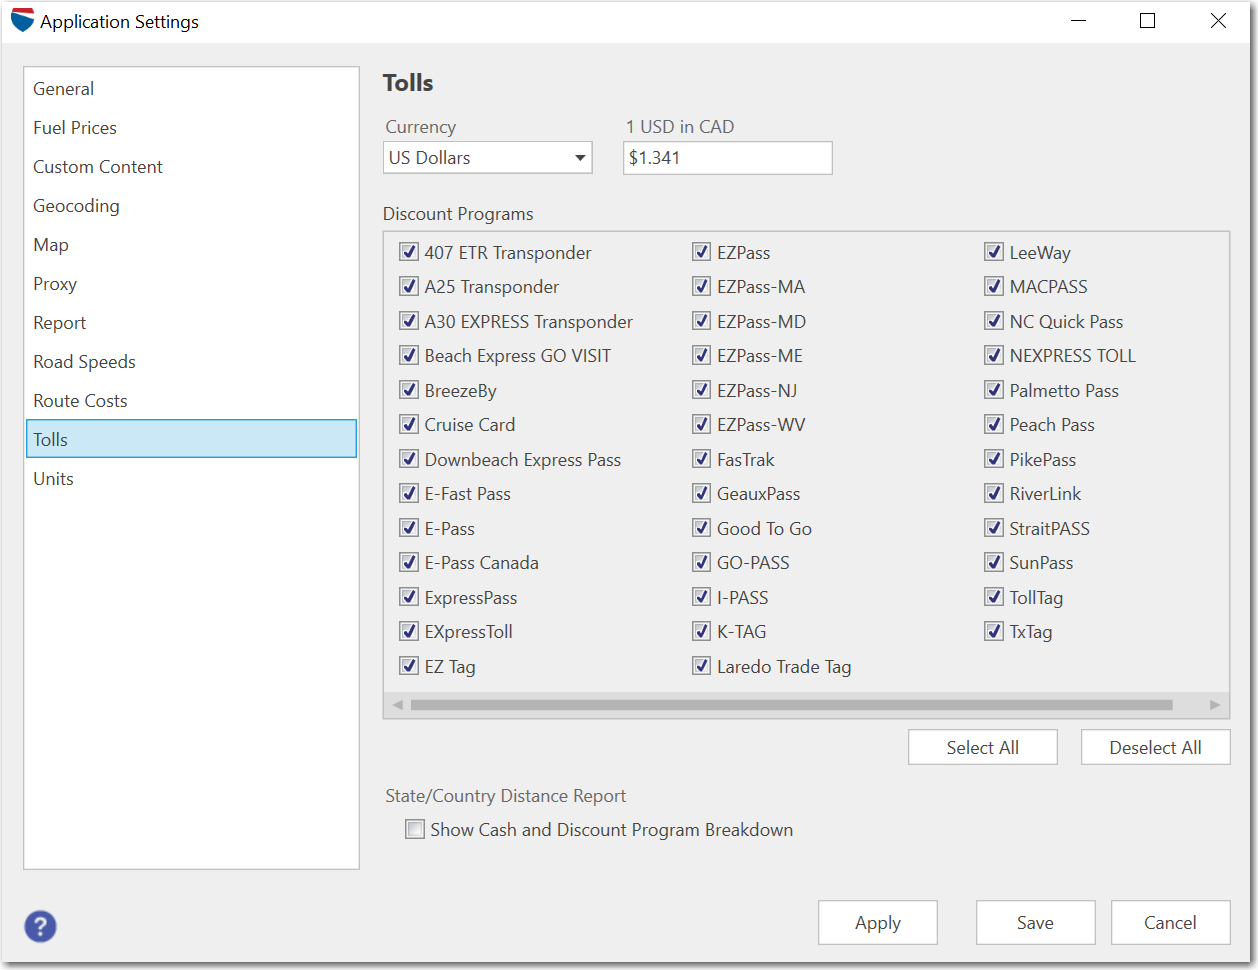Uncheck 407 ETR Transponder
The width and height of the screenshot is (1258, 970).
click(409, 252)
